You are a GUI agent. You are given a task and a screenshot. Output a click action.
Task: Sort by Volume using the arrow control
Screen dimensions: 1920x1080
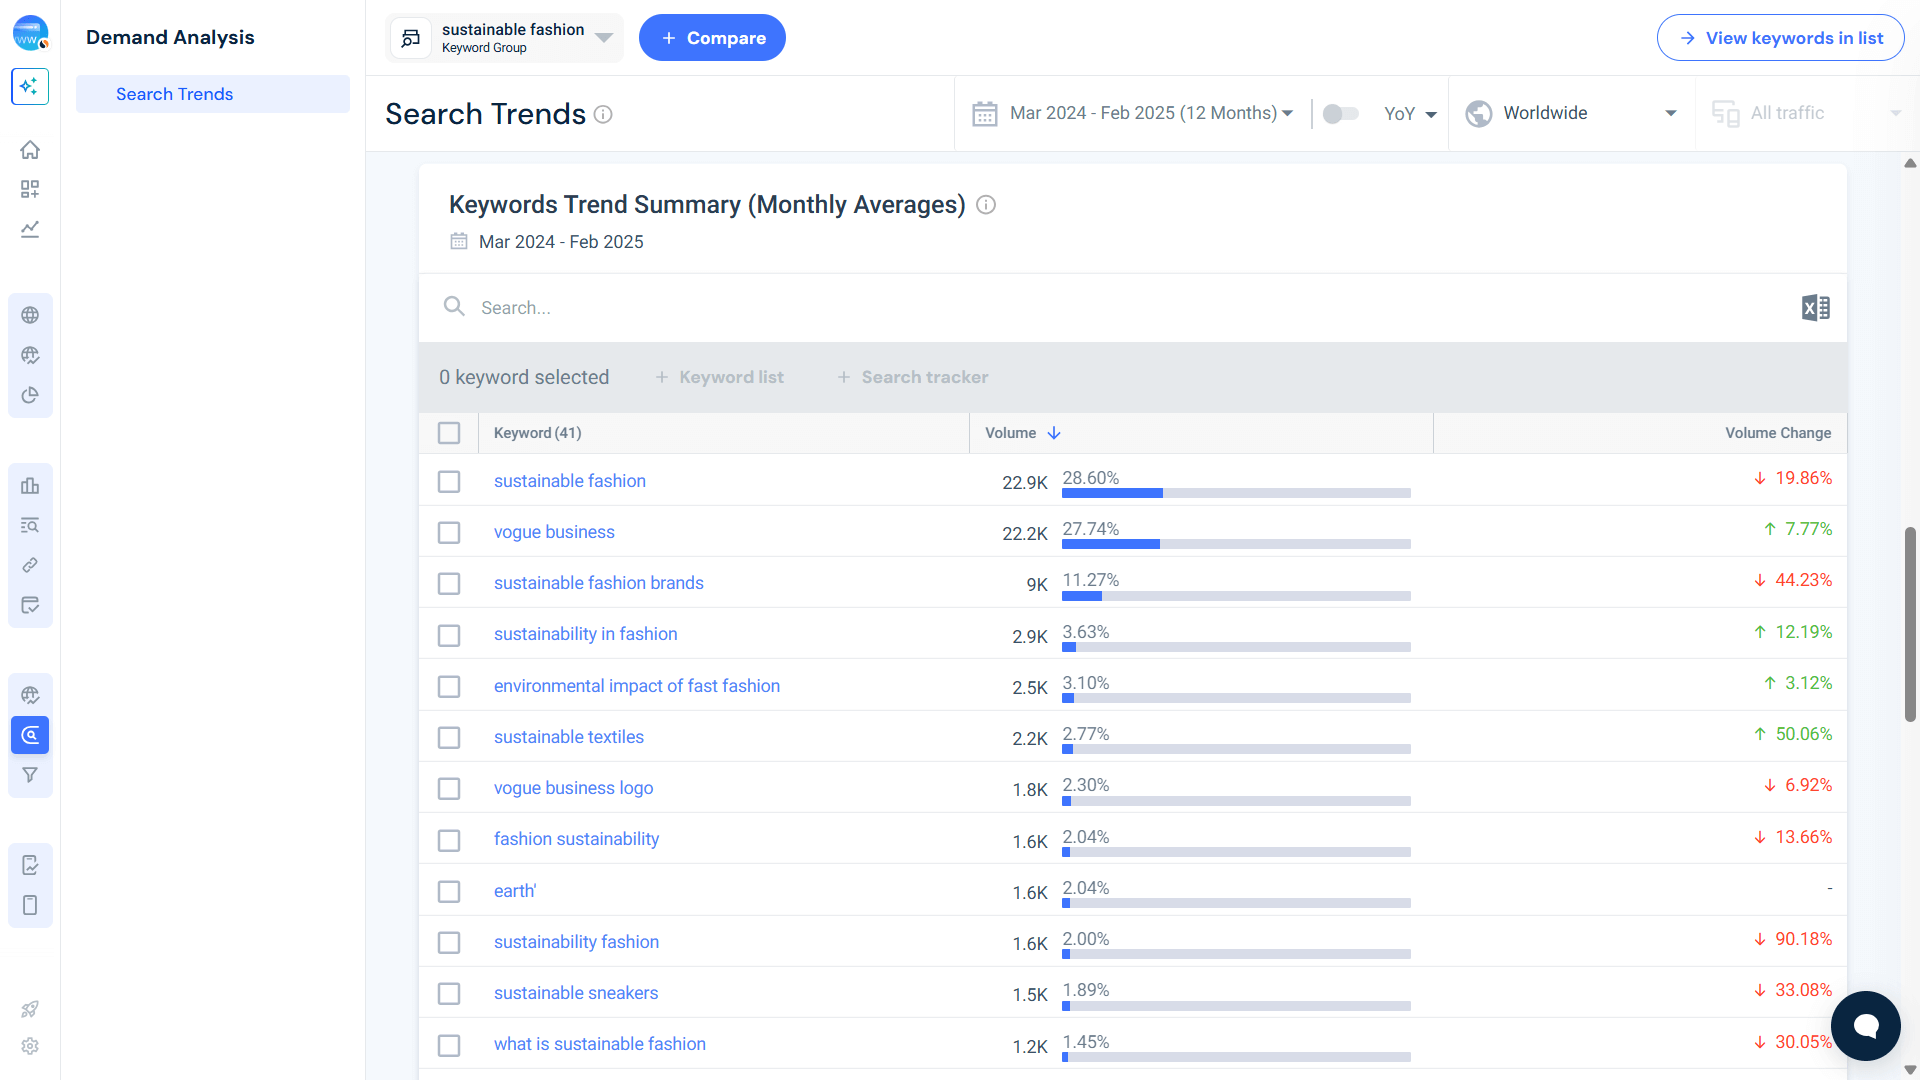[1054, 432]
